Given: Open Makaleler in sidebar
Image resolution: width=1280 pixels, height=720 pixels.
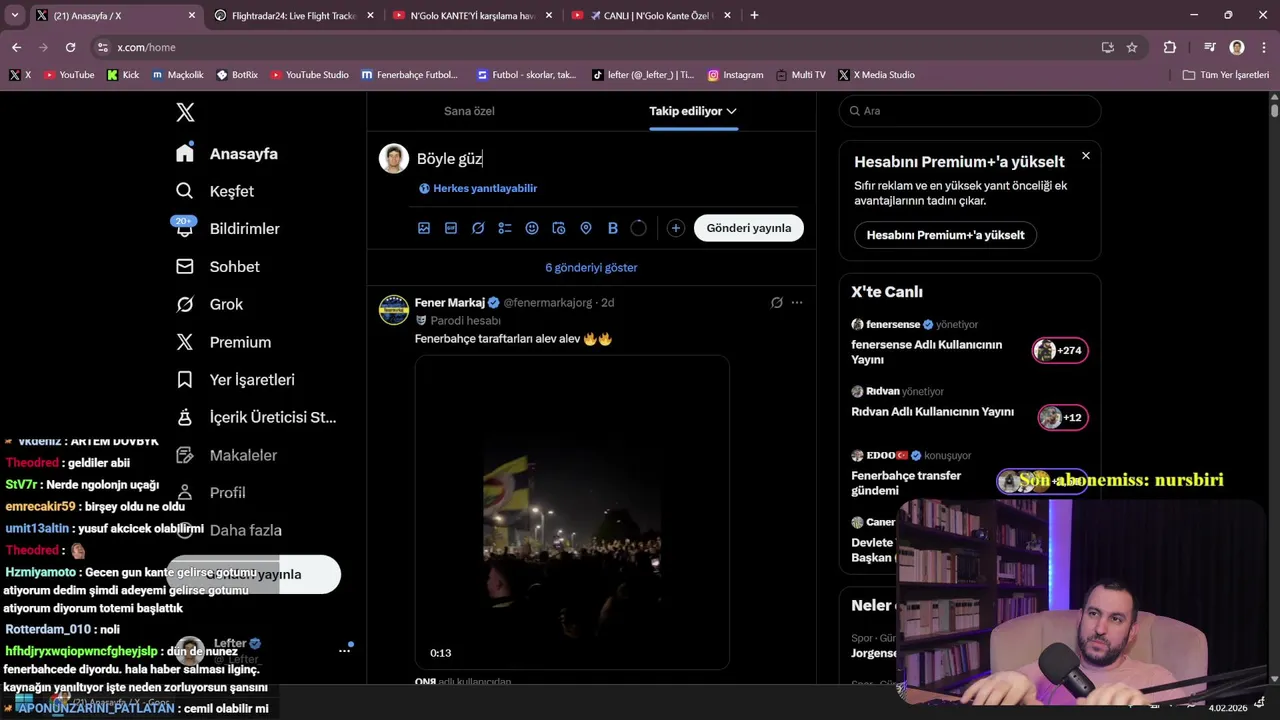Looking at the screenshot, I should tap(227, 455).
